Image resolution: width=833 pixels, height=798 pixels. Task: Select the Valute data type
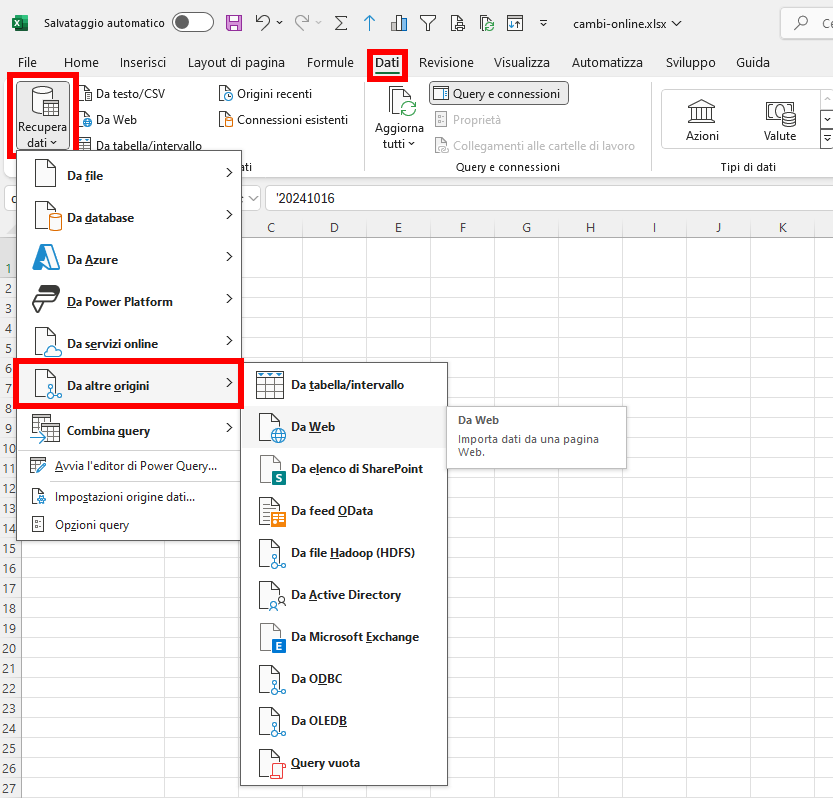pyautogui.click(x=780, y=120)
